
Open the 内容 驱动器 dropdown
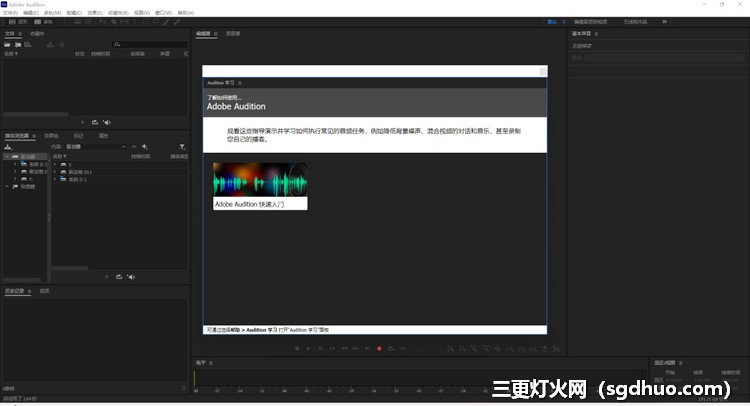pos(96,147)
